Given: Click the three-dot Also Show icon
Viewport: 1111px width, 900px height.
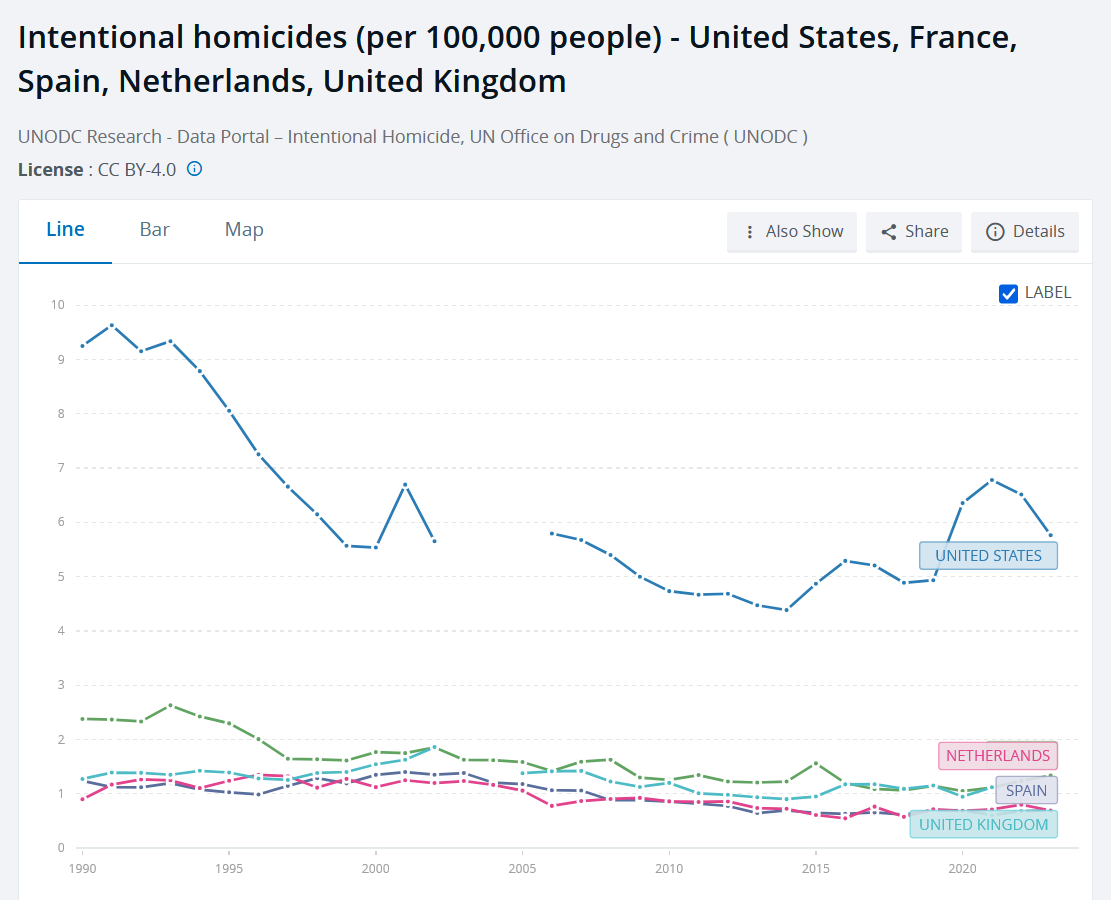Looking at the screenshot, I should (x=750, y=232).
